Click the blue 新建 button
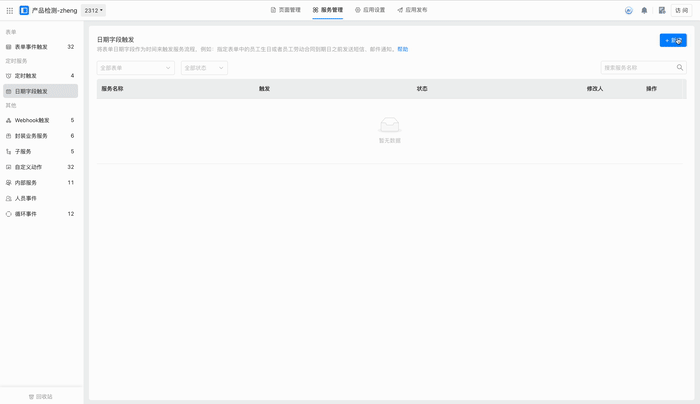700x404 pixels. point(673,40)
